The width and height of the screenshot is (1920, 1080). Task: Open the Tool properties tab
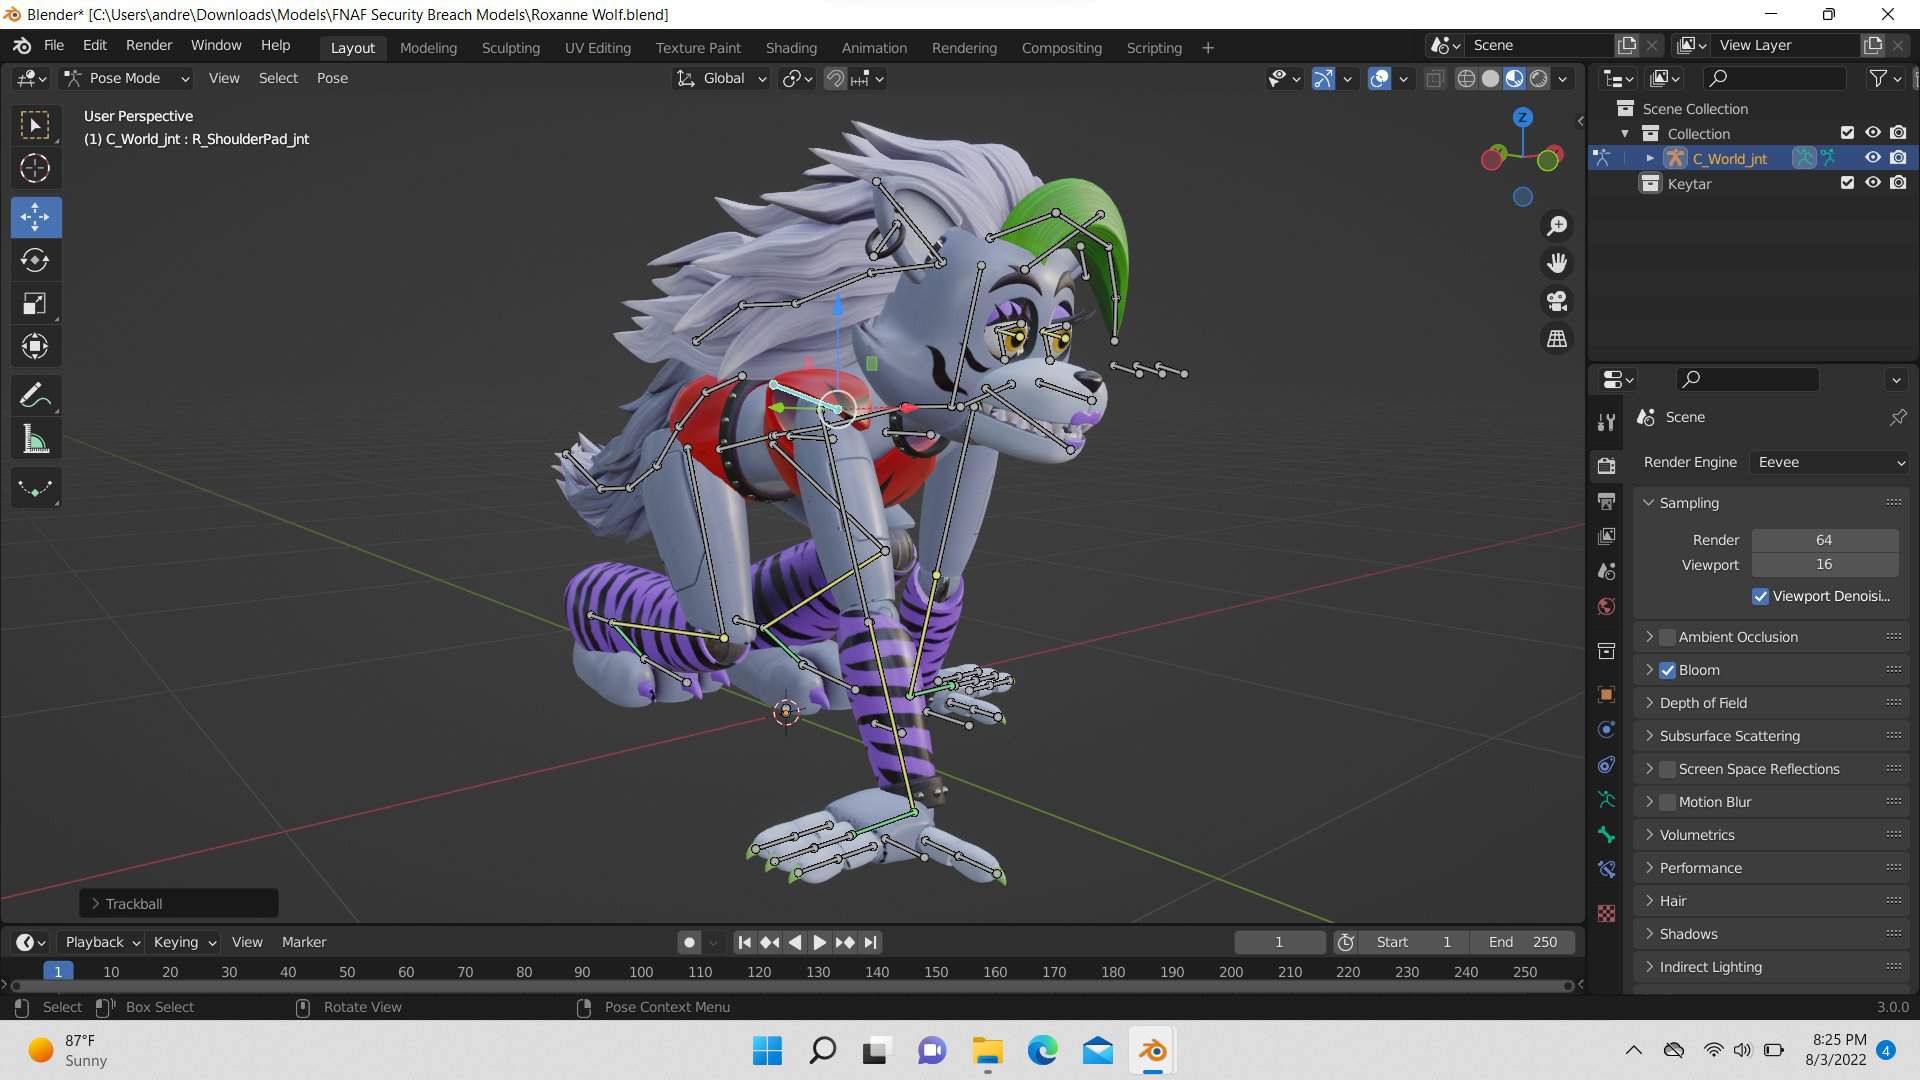[x=1607, y=423]
